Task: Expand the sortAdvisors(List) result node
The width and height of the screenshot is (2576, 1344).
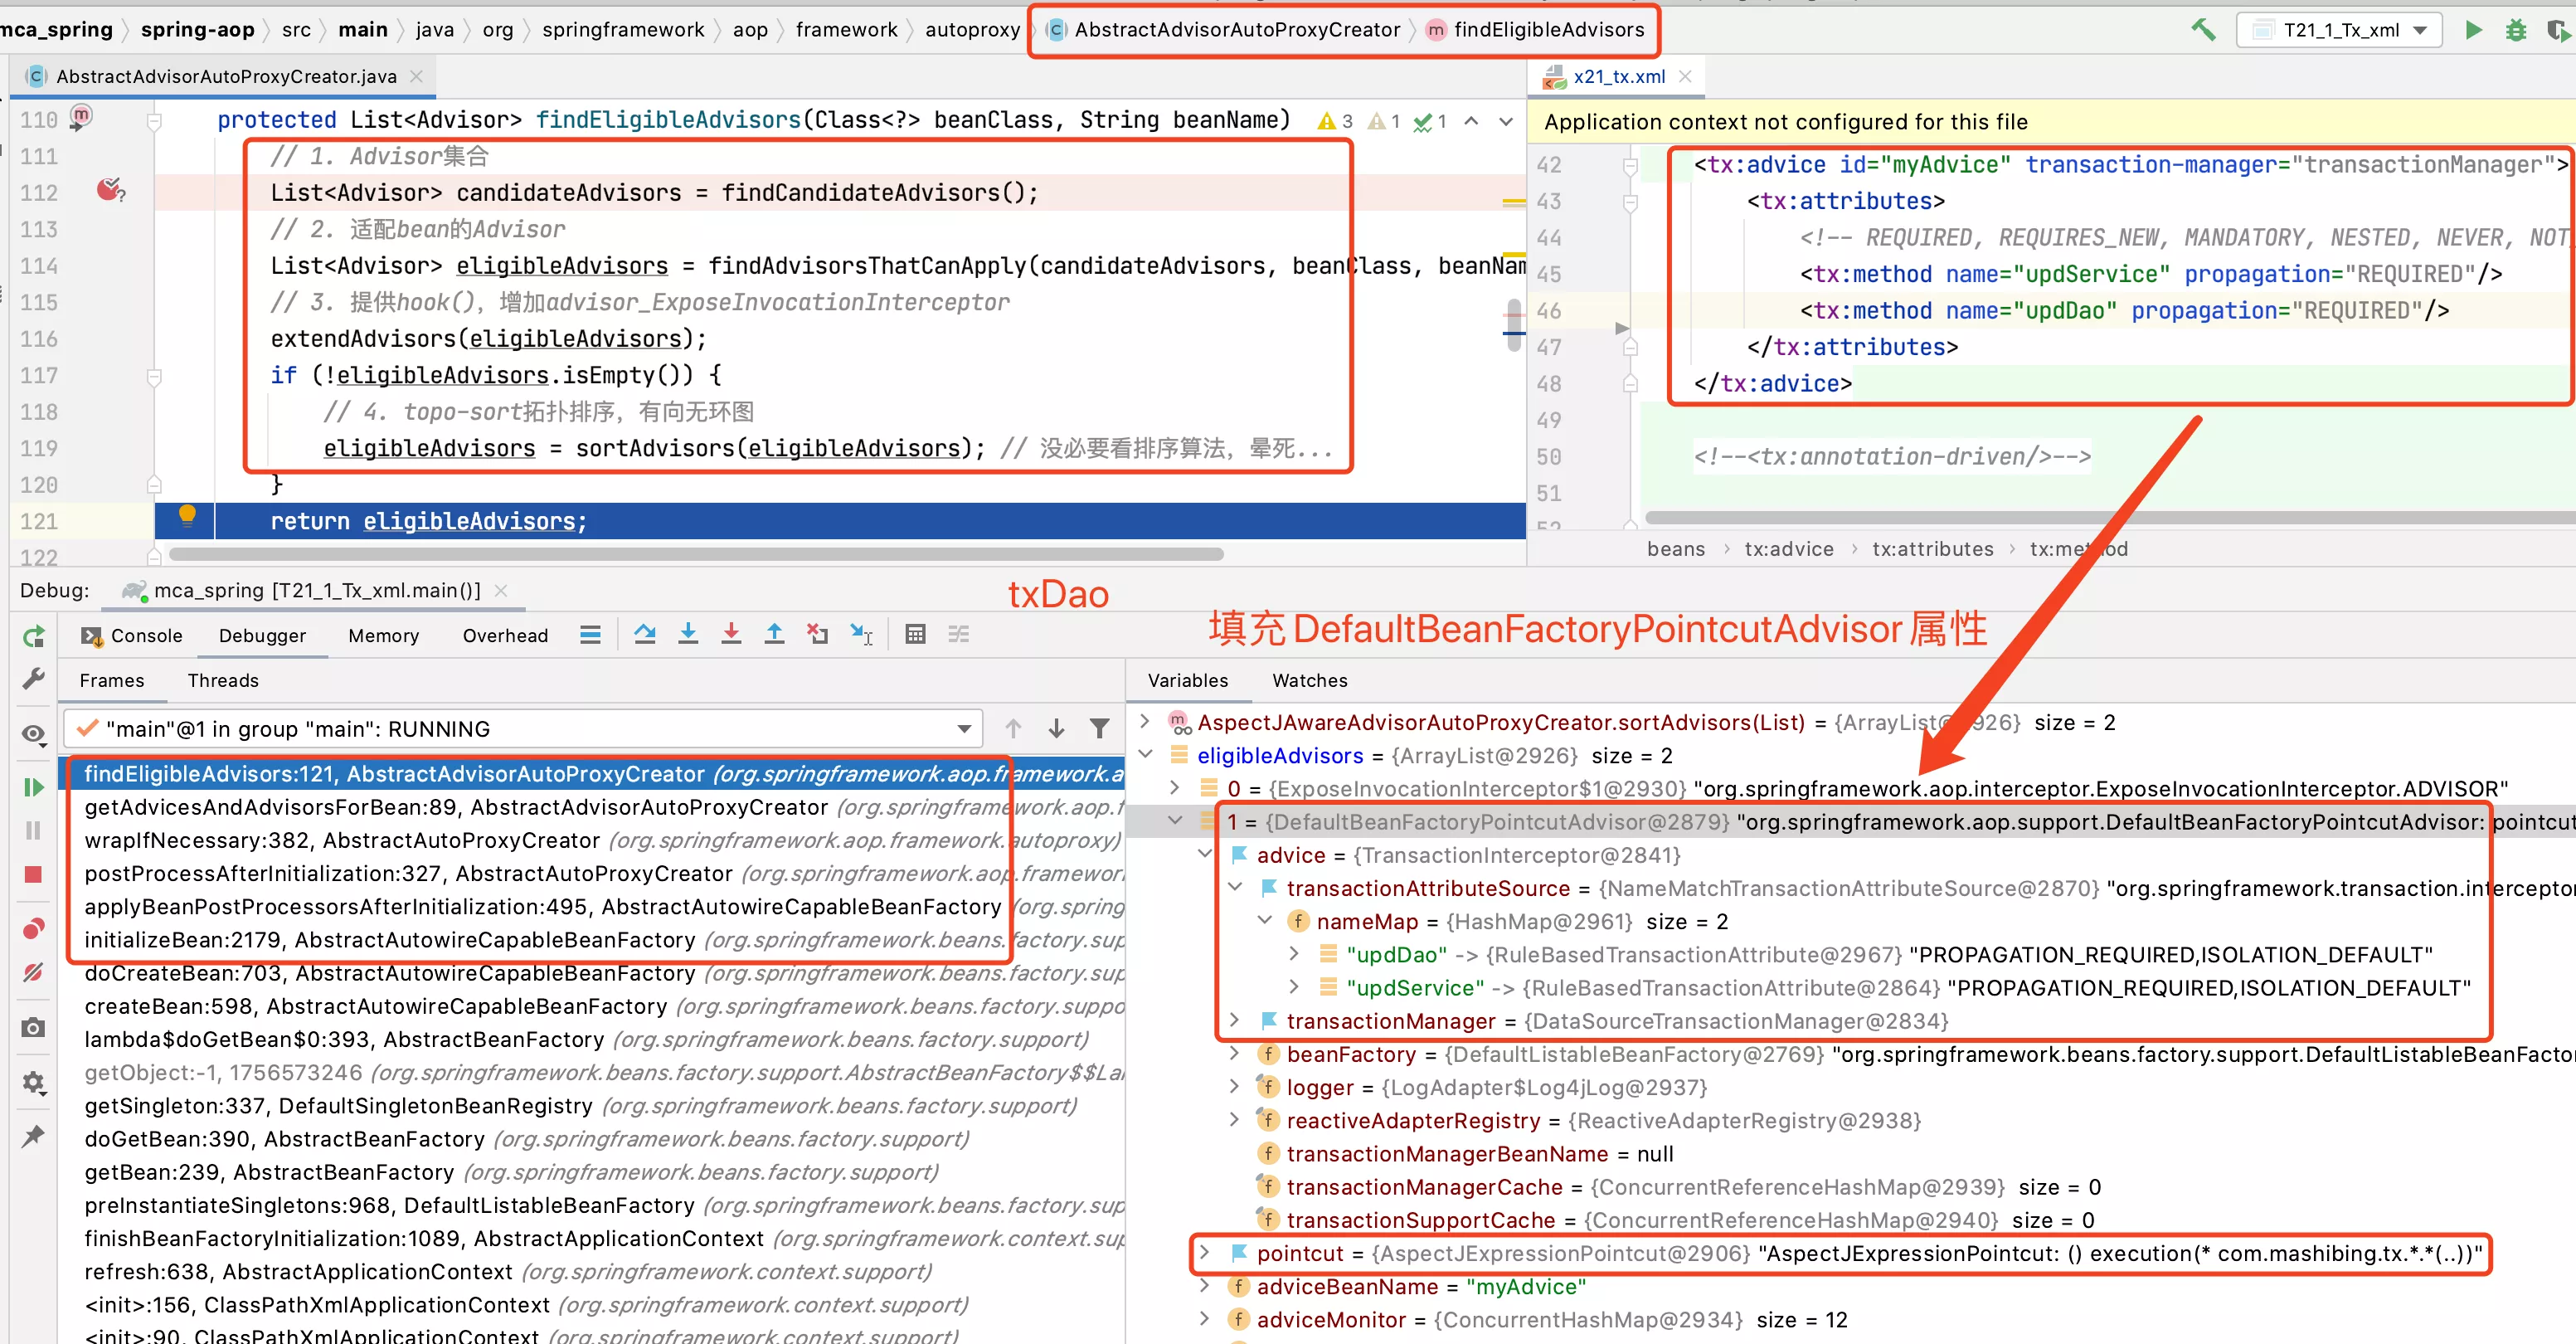Action: (1146, 721)
